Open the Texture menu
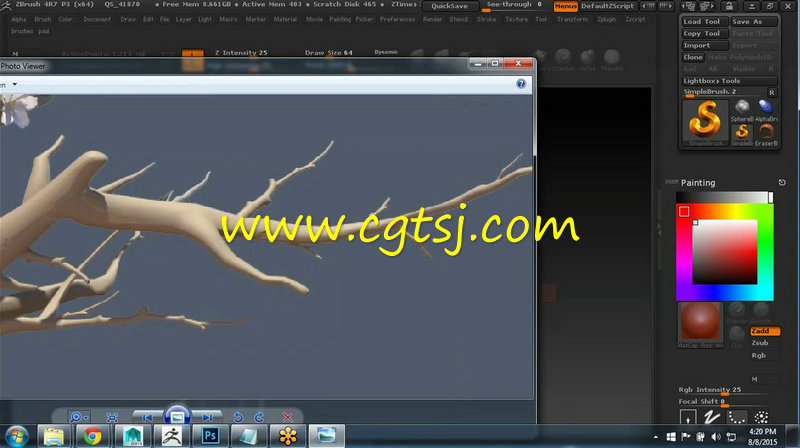Image resolution: width=800 pixels, height=448 pixels. [x=516, y=19]
